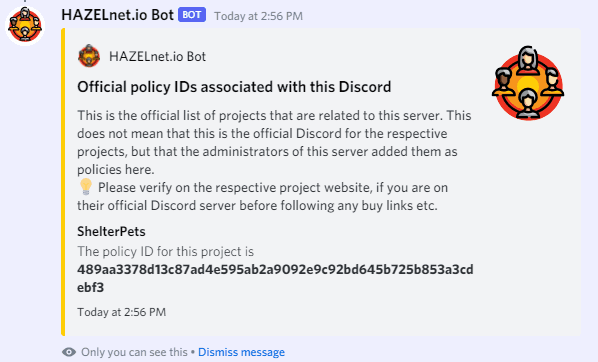Click the HAZELnet.io Bot message avatar
Screen dimensions: 598x362
(25, 26)
